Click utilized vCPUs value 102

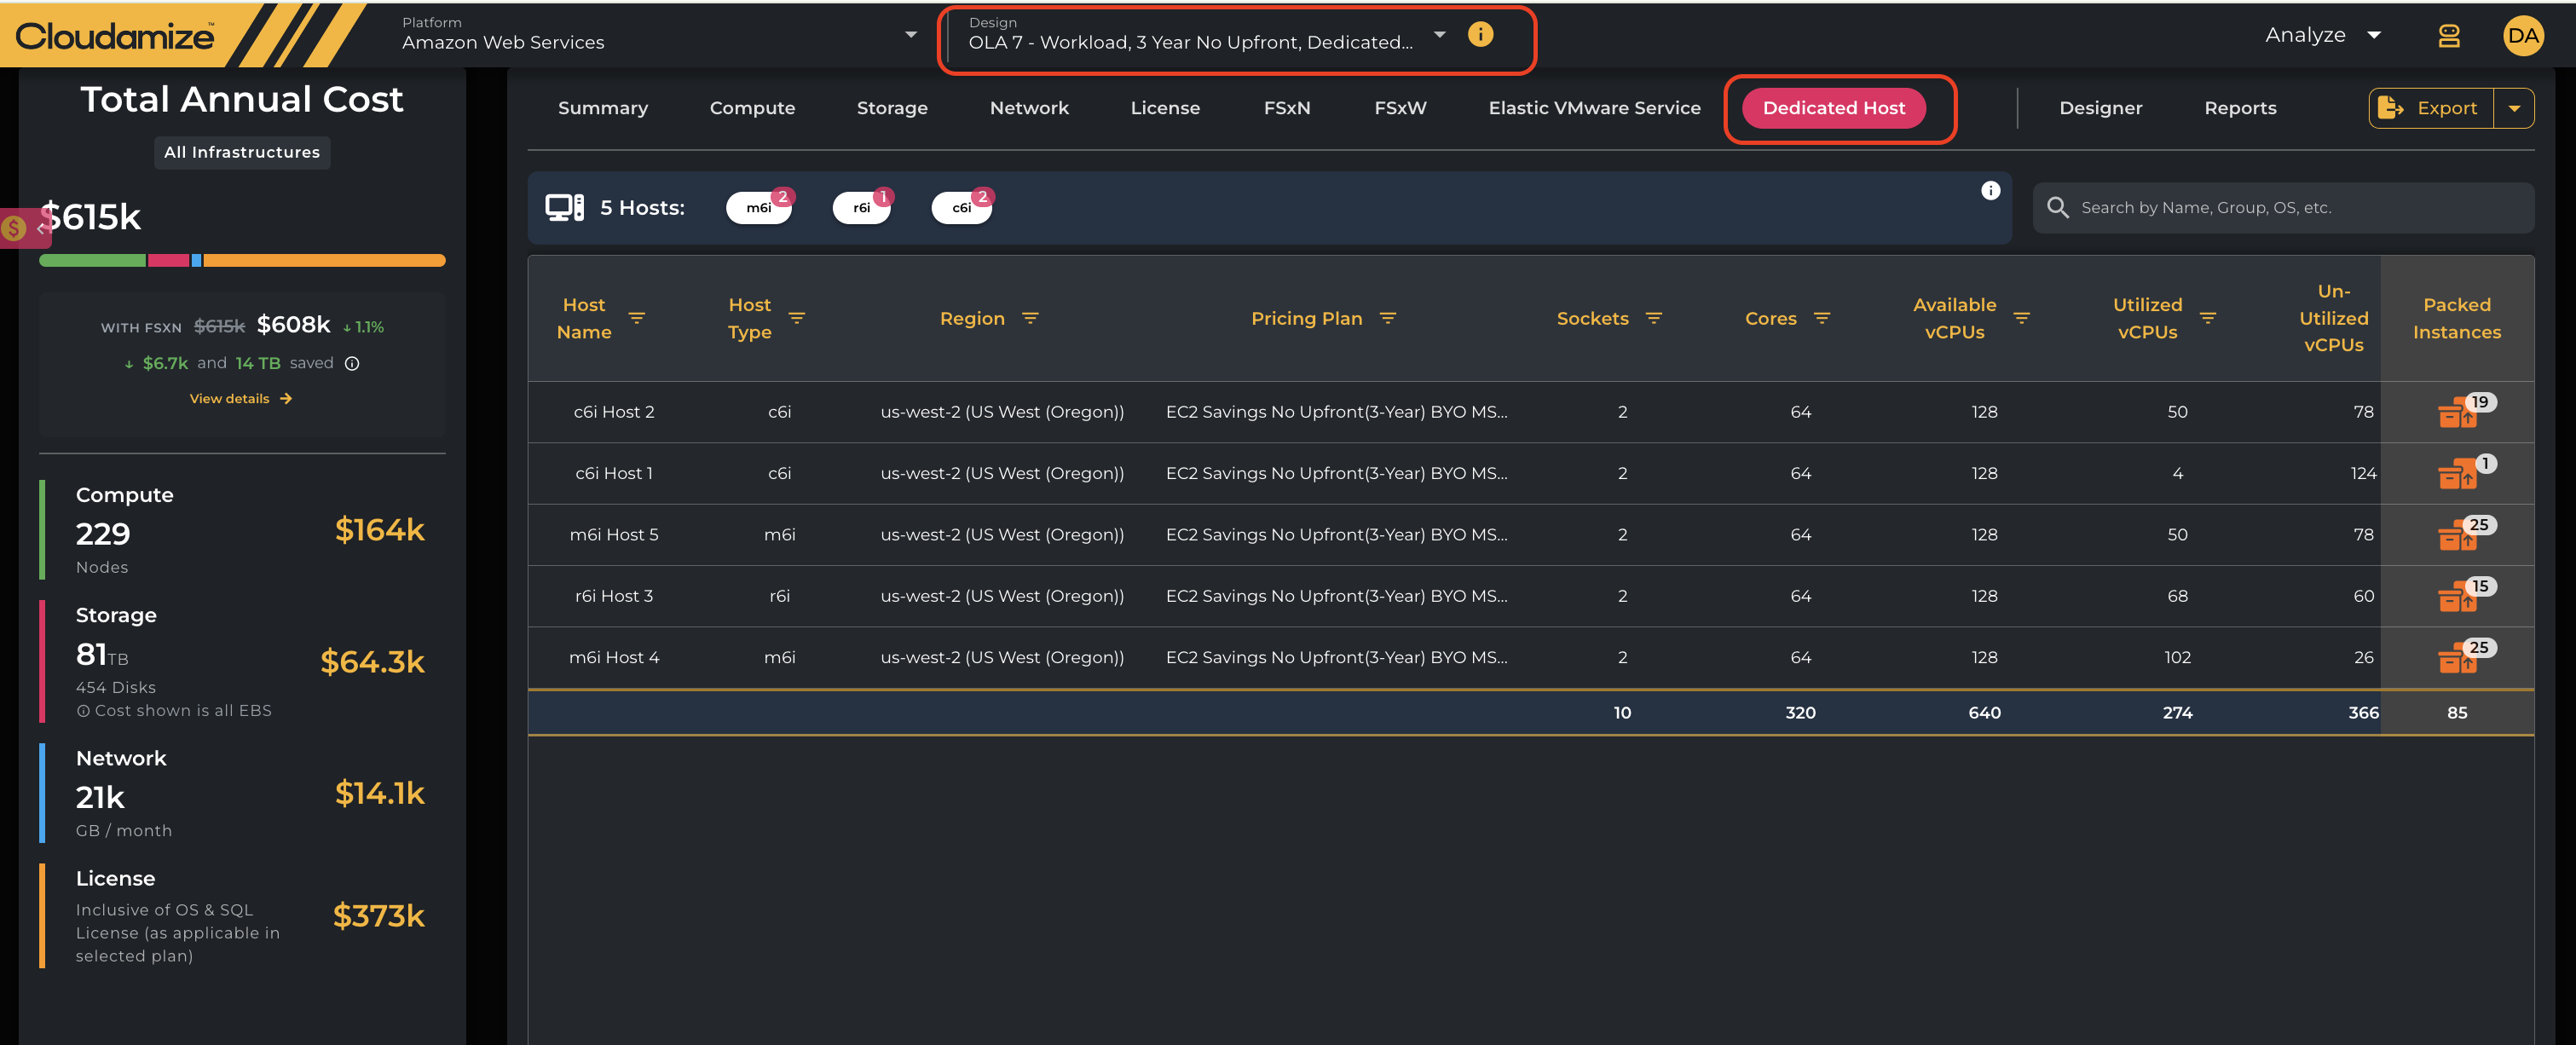click(x=2177, y=658)
